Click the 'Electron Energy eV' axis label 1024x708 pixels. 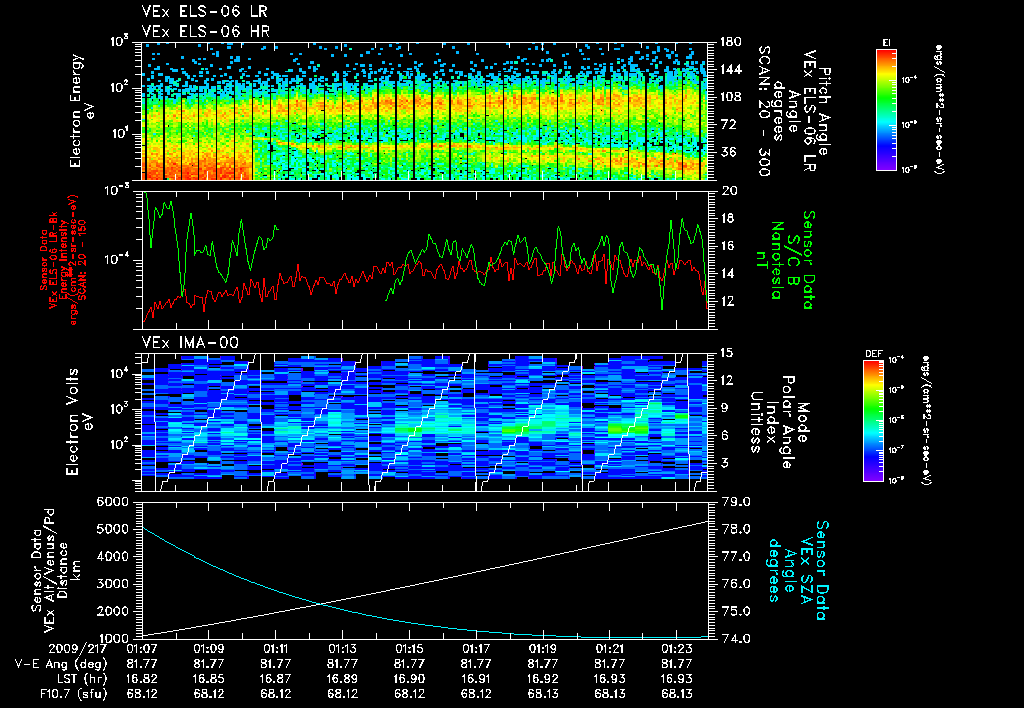click(82, 110)
